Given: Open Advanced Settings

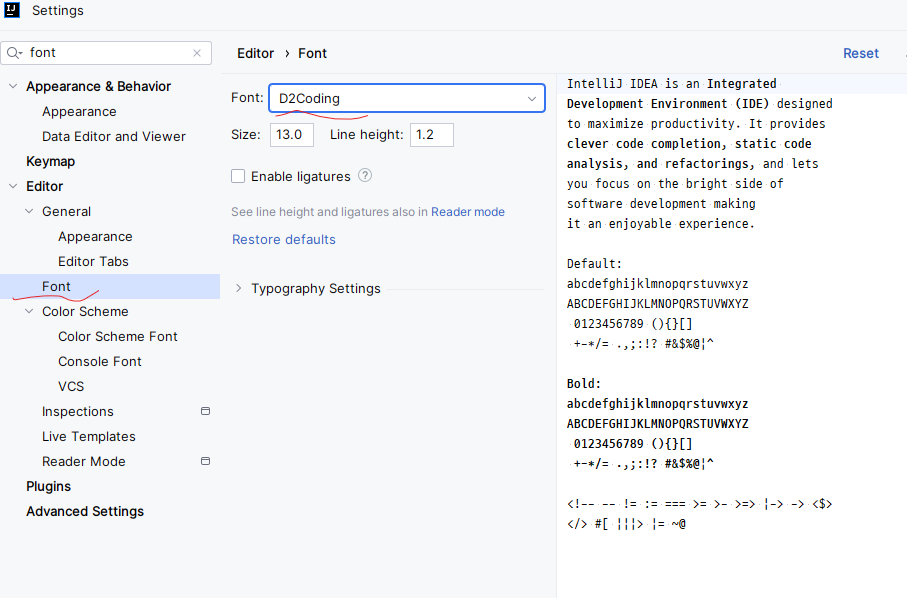Looking at the screenshot, I should tap(85, 511).
